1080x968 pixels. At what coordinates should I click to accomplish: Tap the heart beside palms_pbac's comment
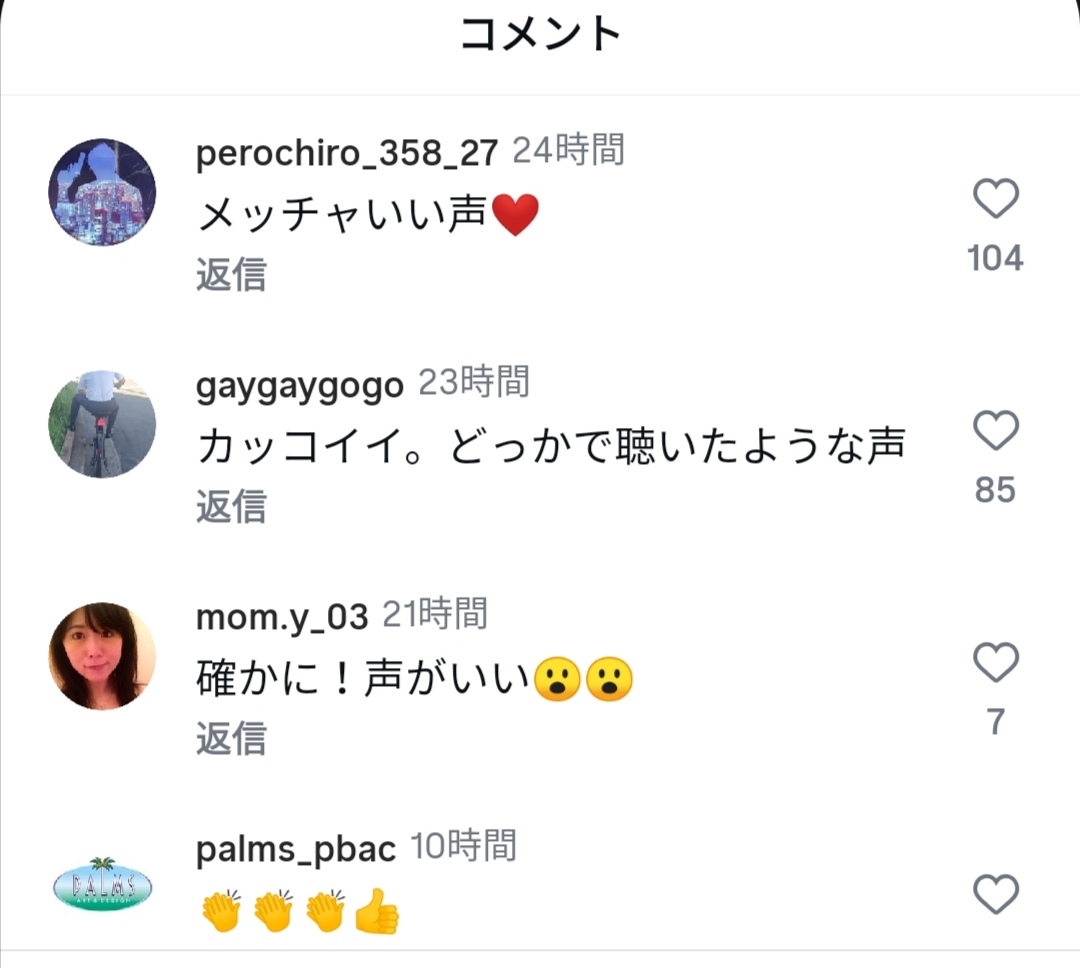pyautogui.click(x=995, y=894)
